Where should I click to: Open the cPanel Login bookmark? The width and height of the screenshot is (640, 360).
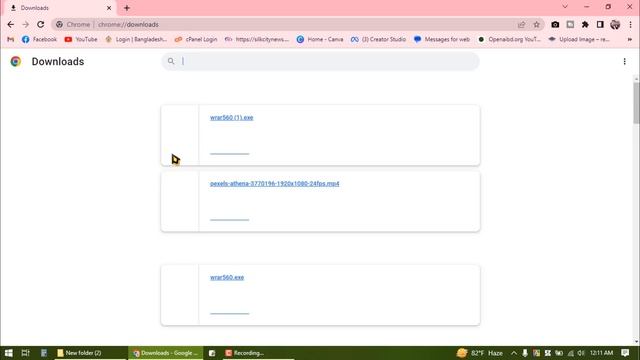(196, 39)
